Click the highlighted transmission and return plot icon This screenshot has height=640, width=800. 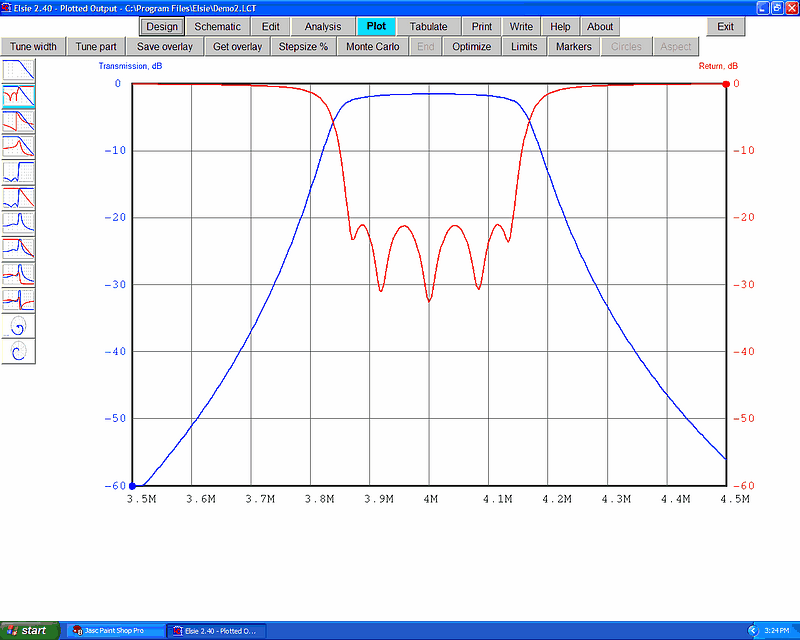[x=18, y=96]
